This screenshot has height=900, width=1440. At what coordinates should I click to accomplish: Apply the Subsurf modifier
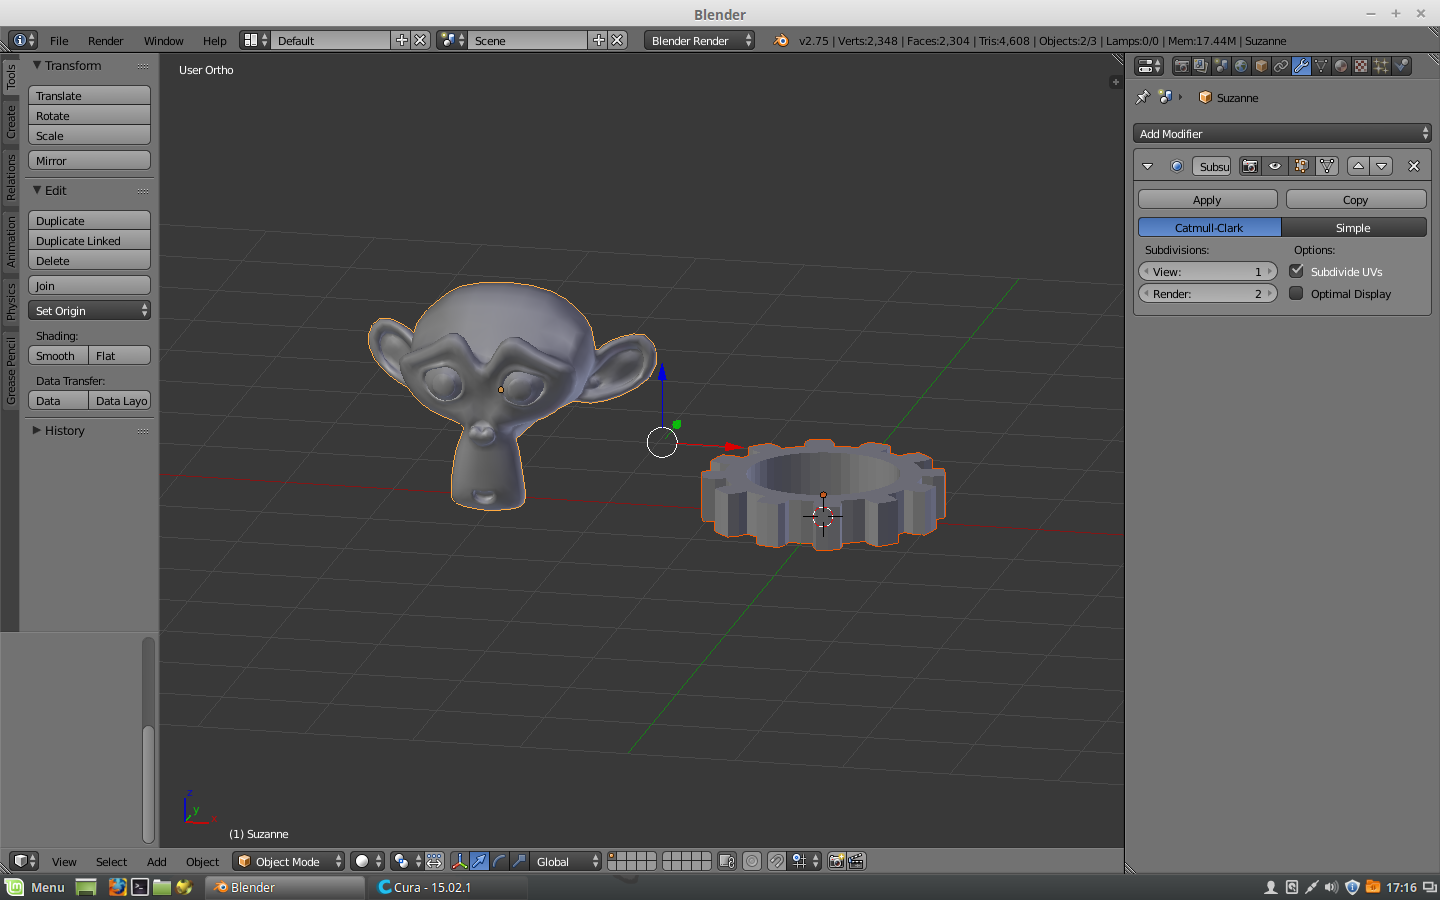[1207, 200]
